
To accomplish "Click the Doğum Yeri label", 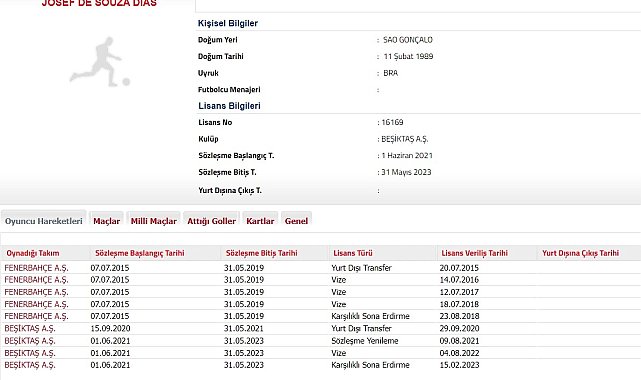I will point(217,40).
